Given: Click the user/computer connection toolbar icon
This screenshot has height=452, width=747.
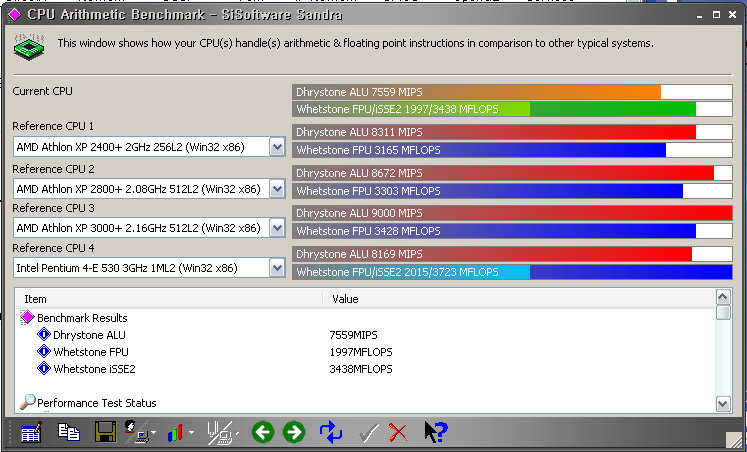Looking at the screenshot, I should (x=137, y=432).
